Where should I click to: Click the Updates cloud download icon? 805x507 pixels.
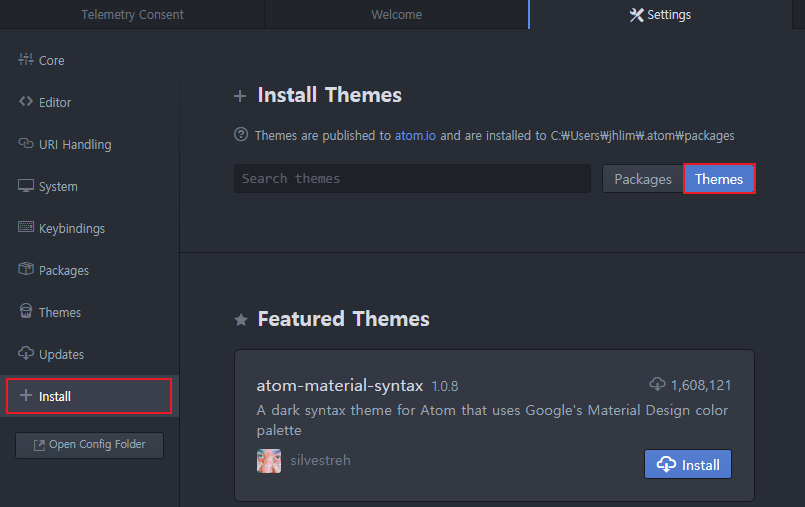(26, 353)
